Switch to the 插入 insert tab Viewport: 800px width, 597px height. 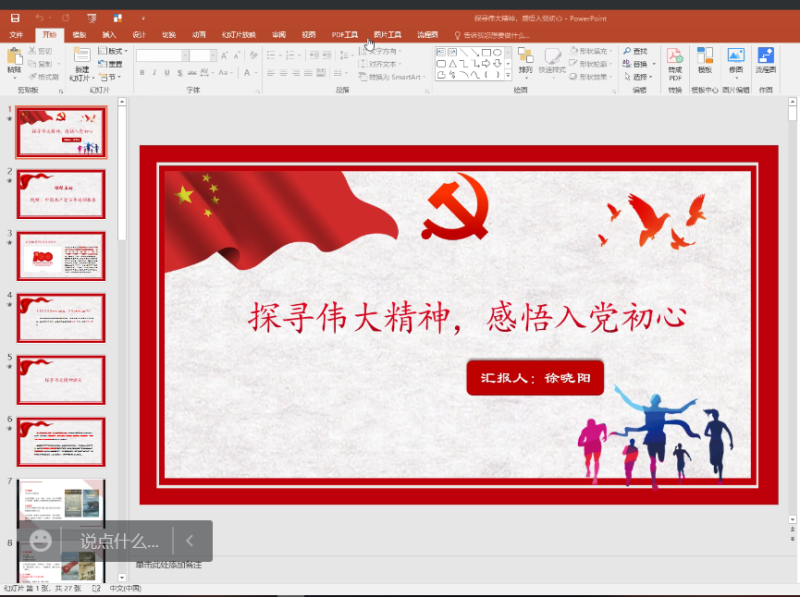109,35
